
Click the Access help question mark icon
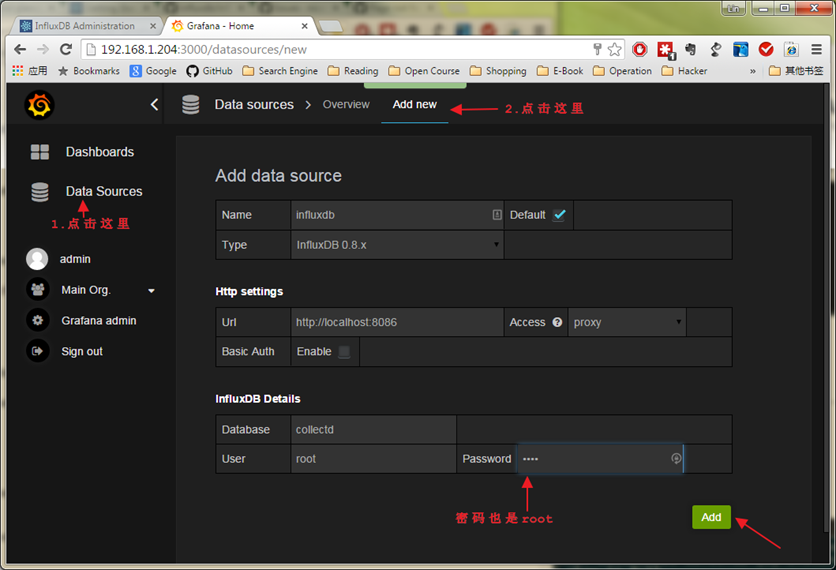(x=557, y=323)
